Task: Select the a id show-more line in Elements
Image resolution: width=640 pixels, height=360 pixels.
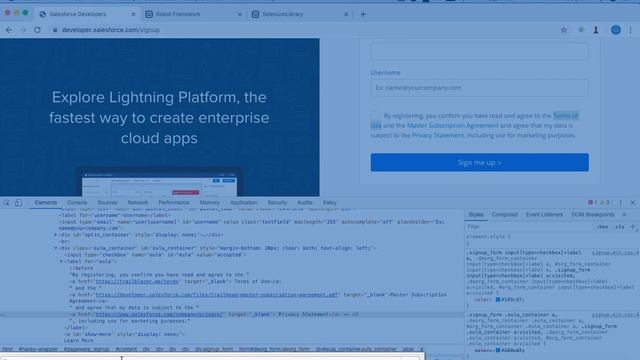Action: 124,334
